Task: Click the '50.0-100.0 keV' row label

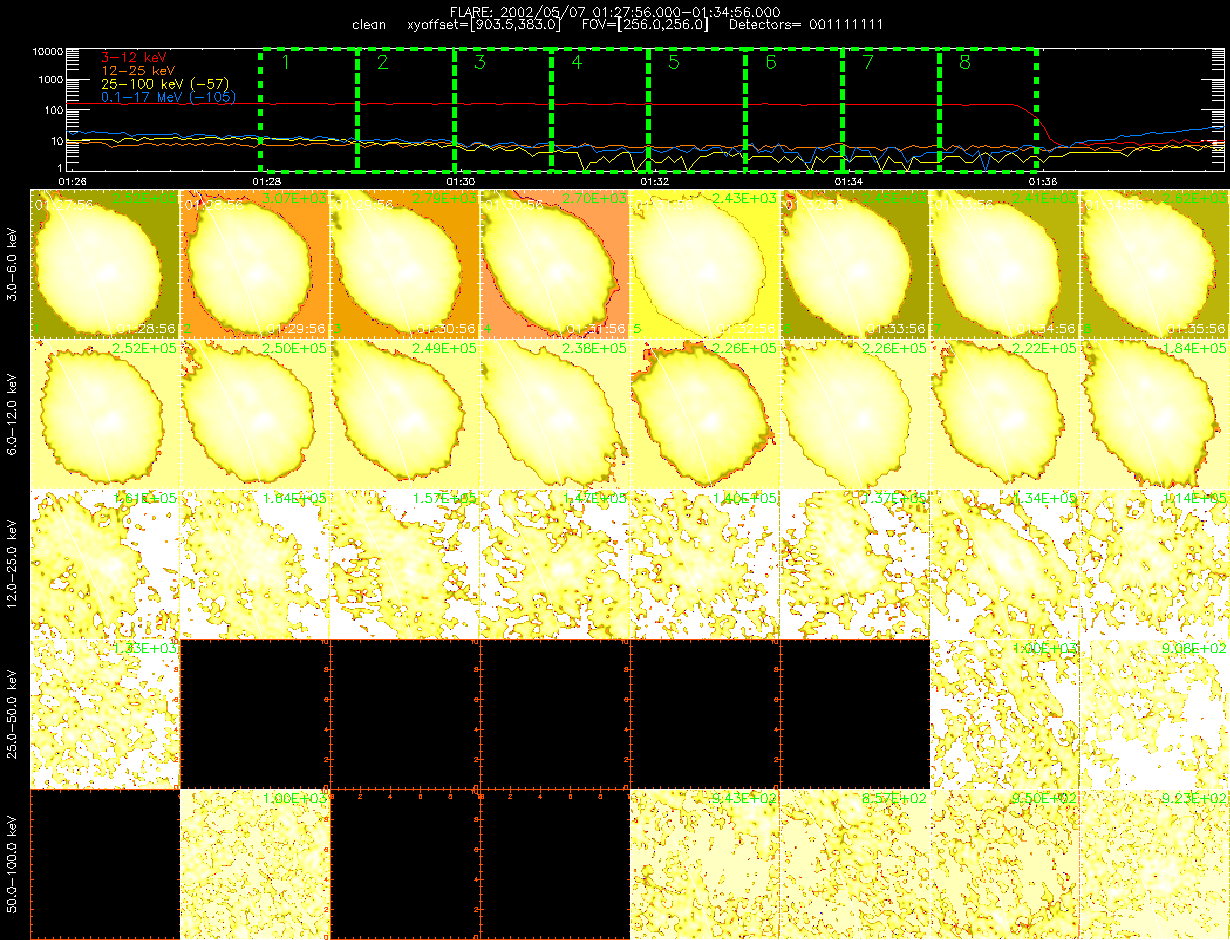Action: pos(13,865)
